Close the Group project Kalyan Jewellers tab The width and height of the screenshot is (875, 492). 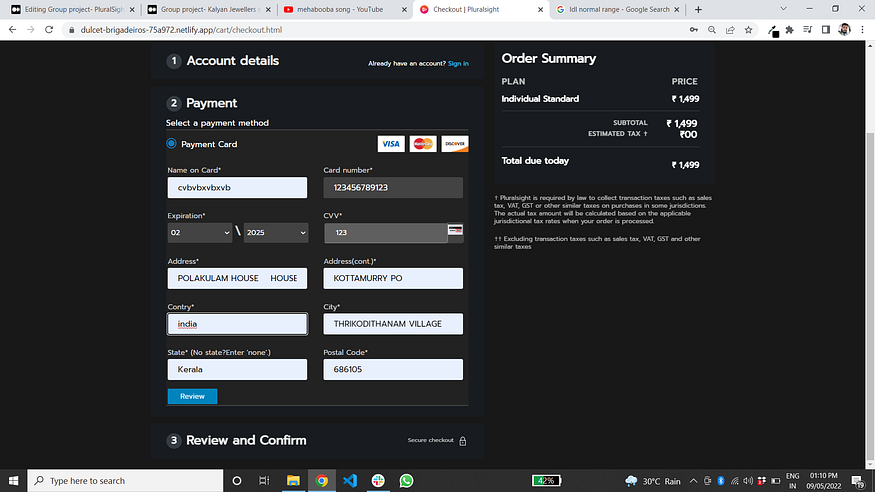coord(268,9)
